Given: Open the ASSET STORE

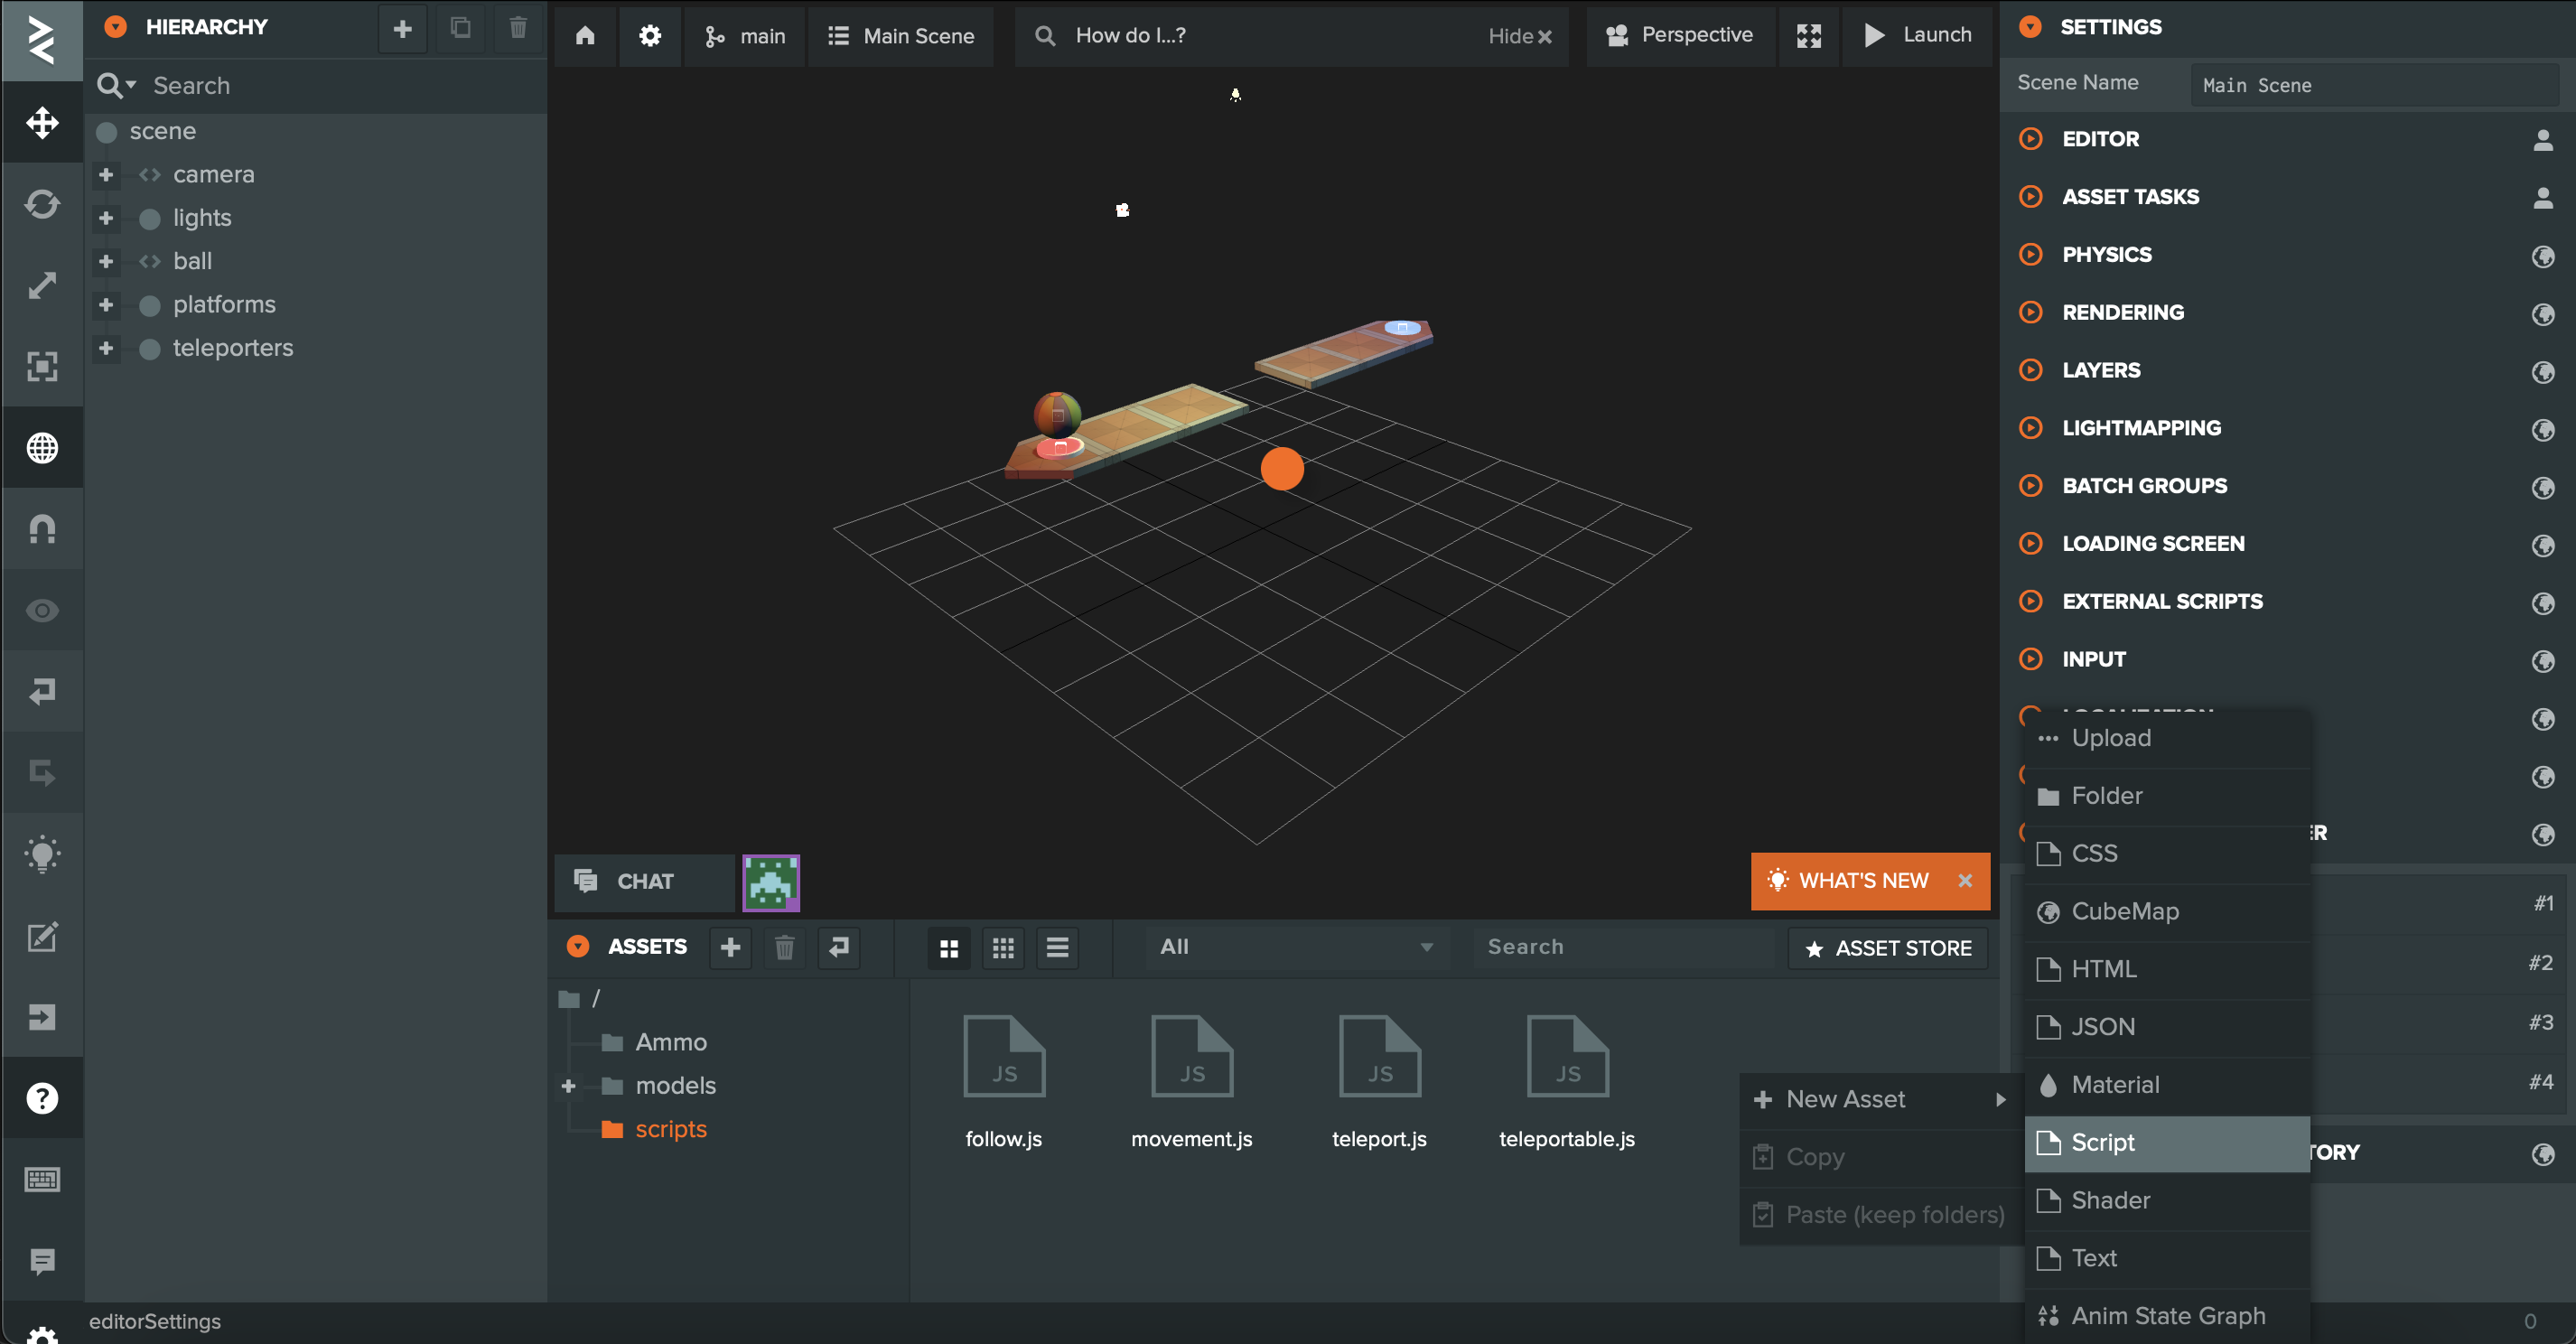Looking at the screenshot, I should click(1888, 947).
